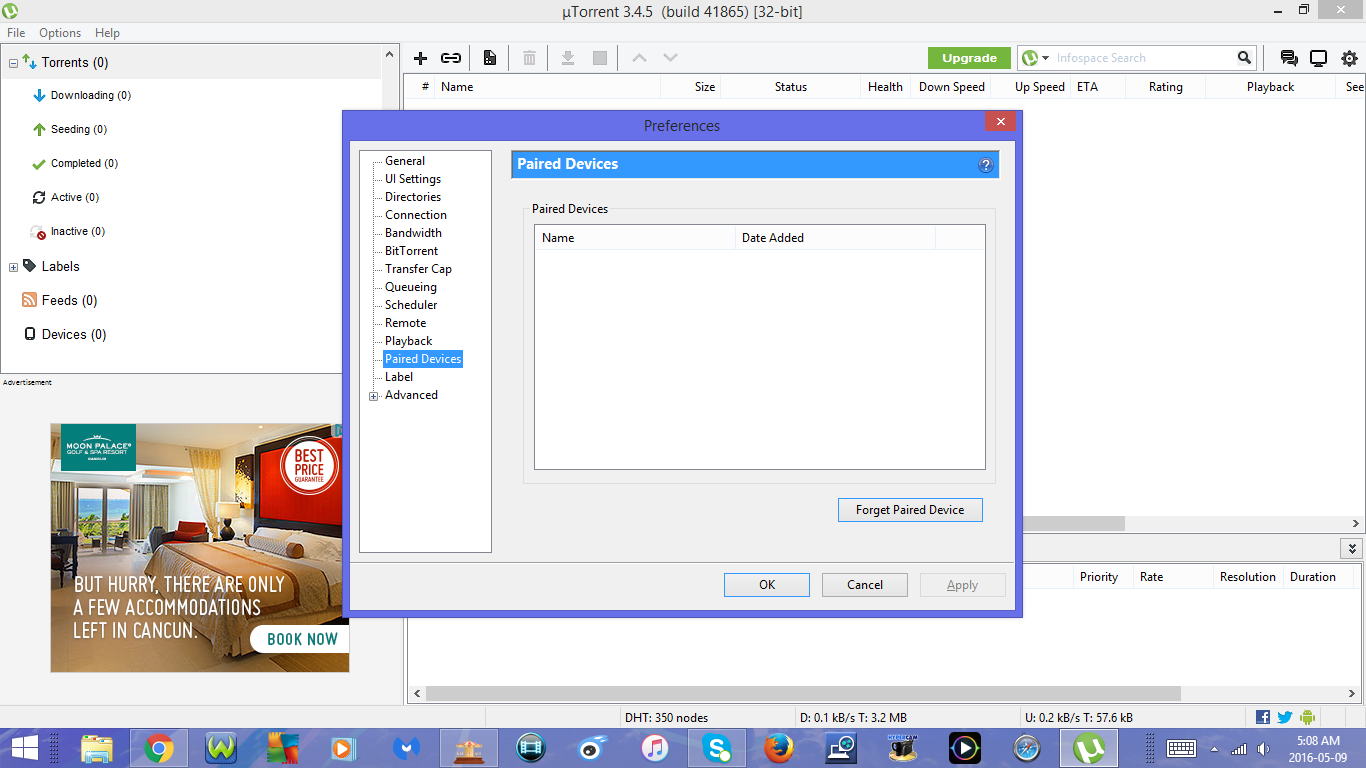The width and height of the screenshot is (1366, 768).
Task: Open Safari compass icon on taskbar
Action: pos(1026,748)
